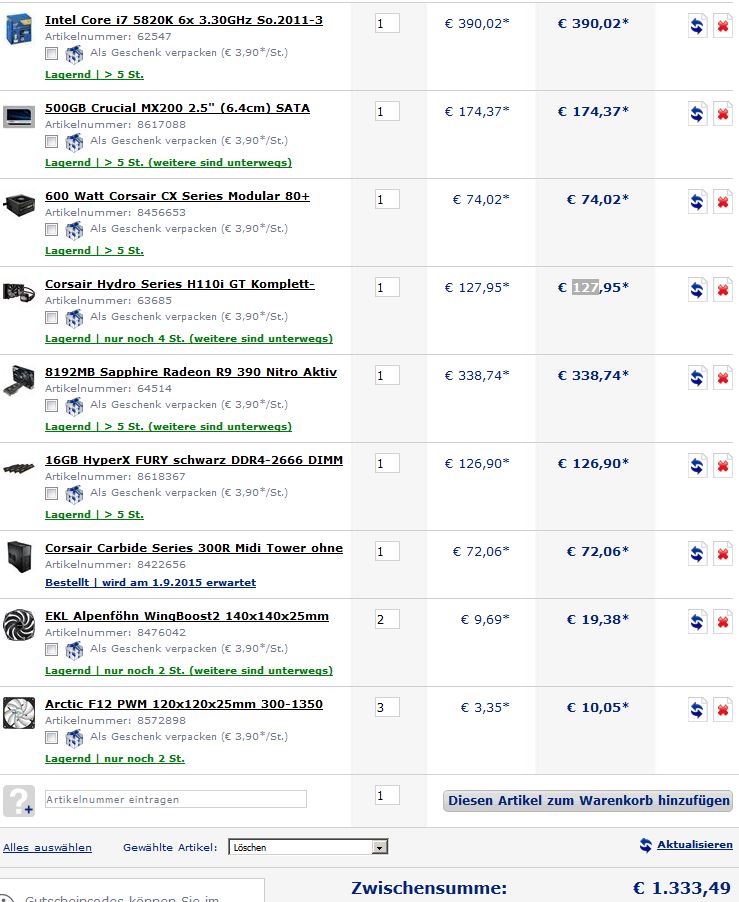Update the Corsair Hydro H110i GT row

click(x=697, y=289)
